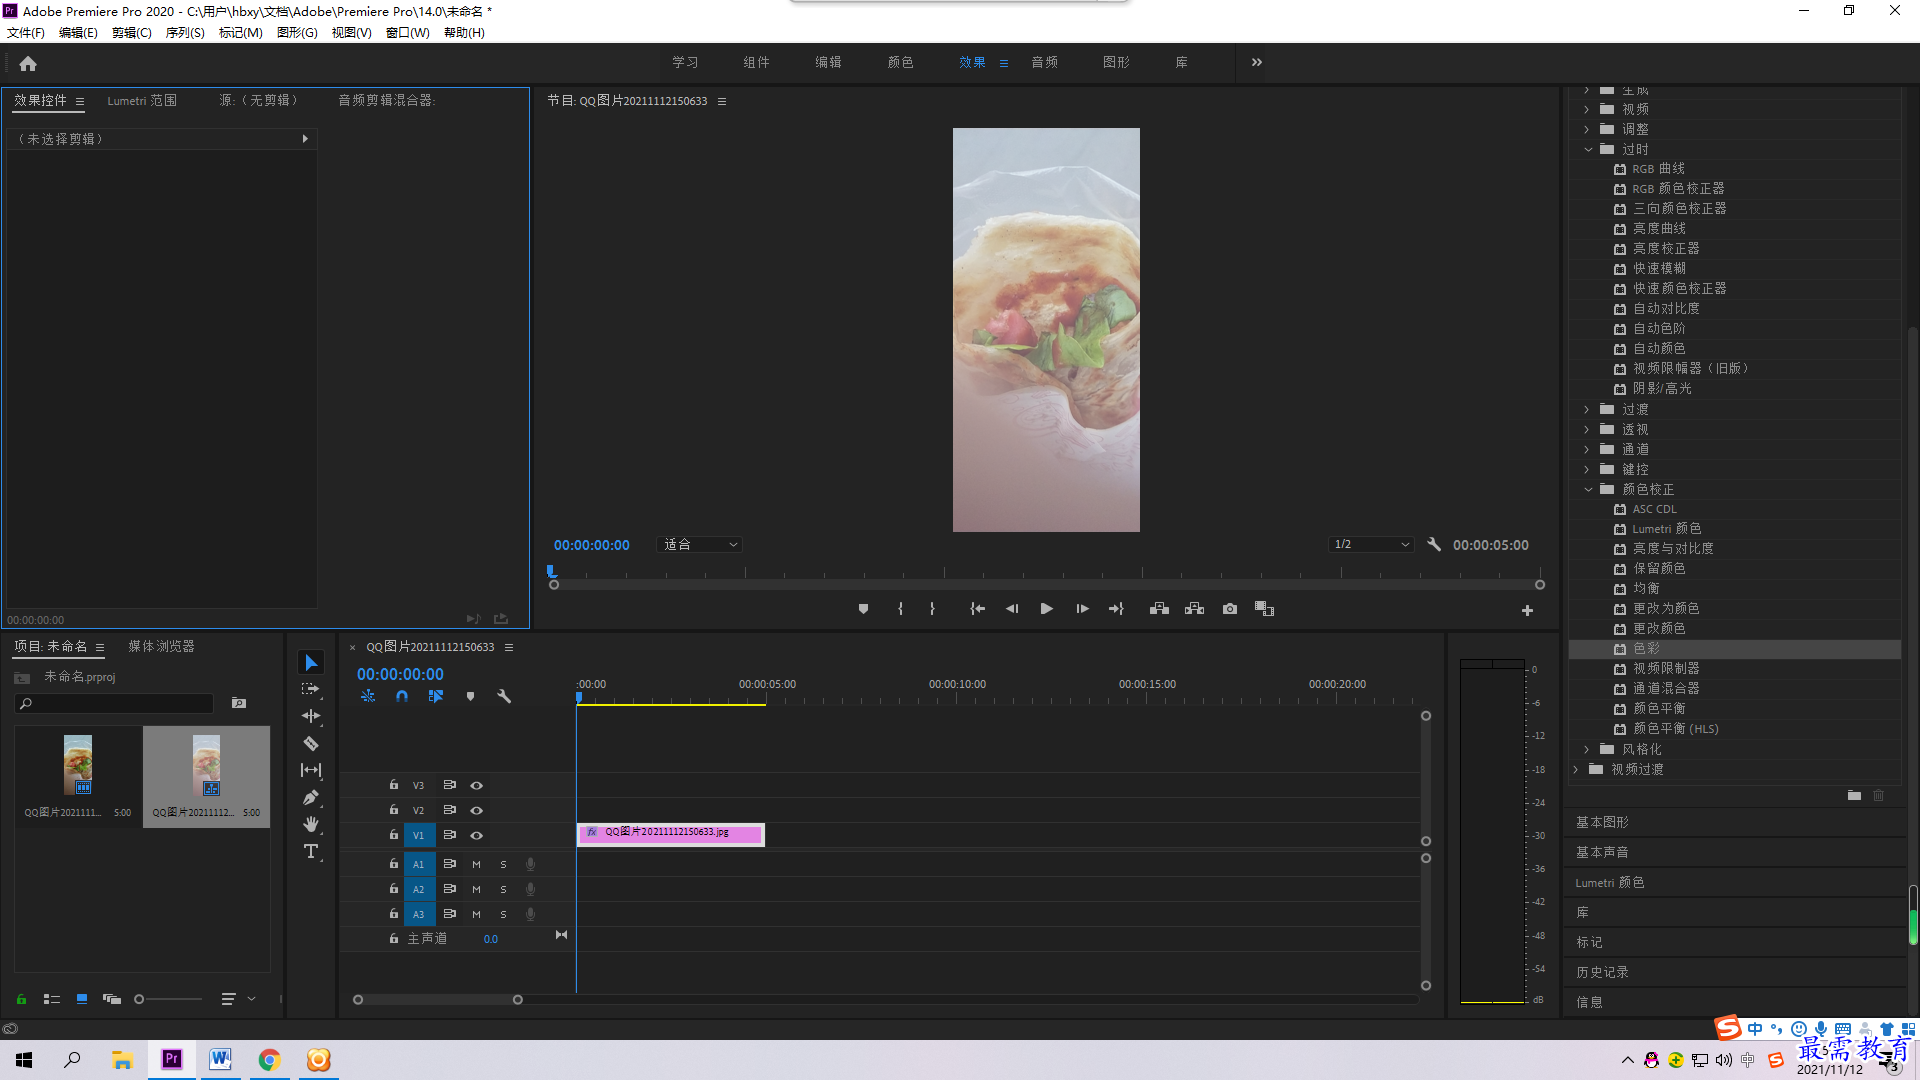Select the Razor tool

tap(311, 743)
